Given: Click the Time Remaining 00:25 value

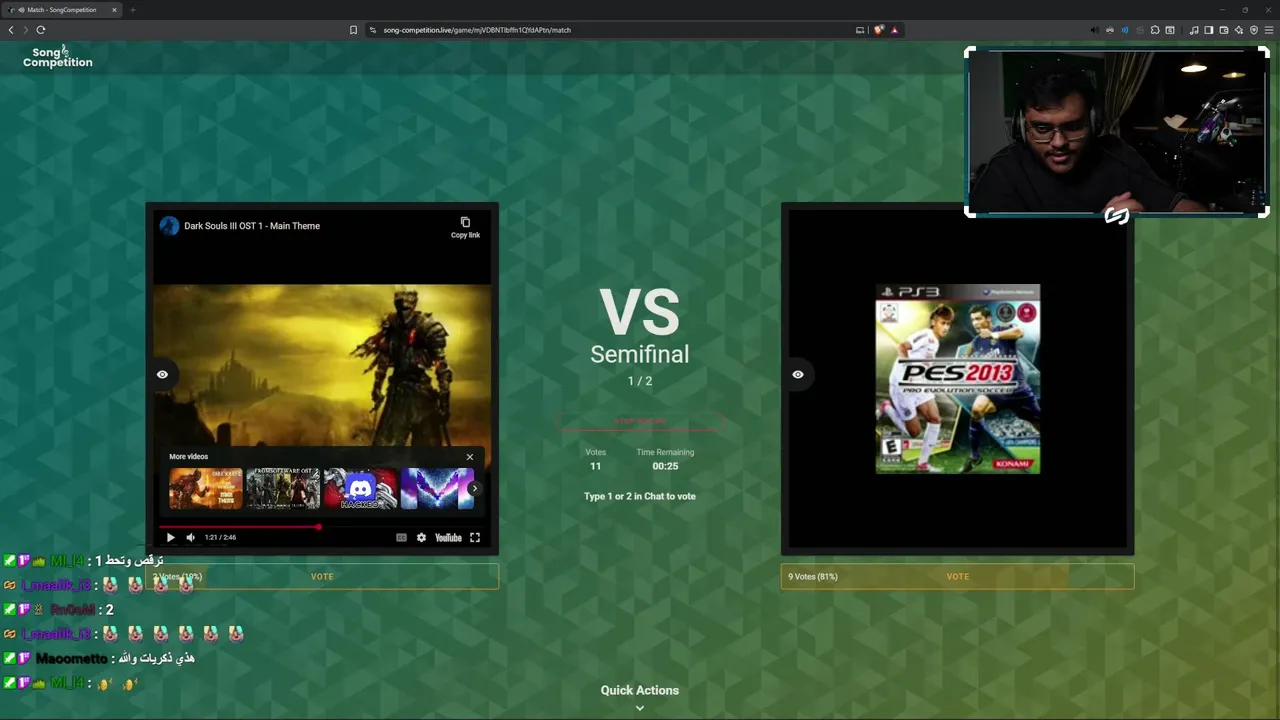Looking at the screenshot, I should click(x=665, y=466).
